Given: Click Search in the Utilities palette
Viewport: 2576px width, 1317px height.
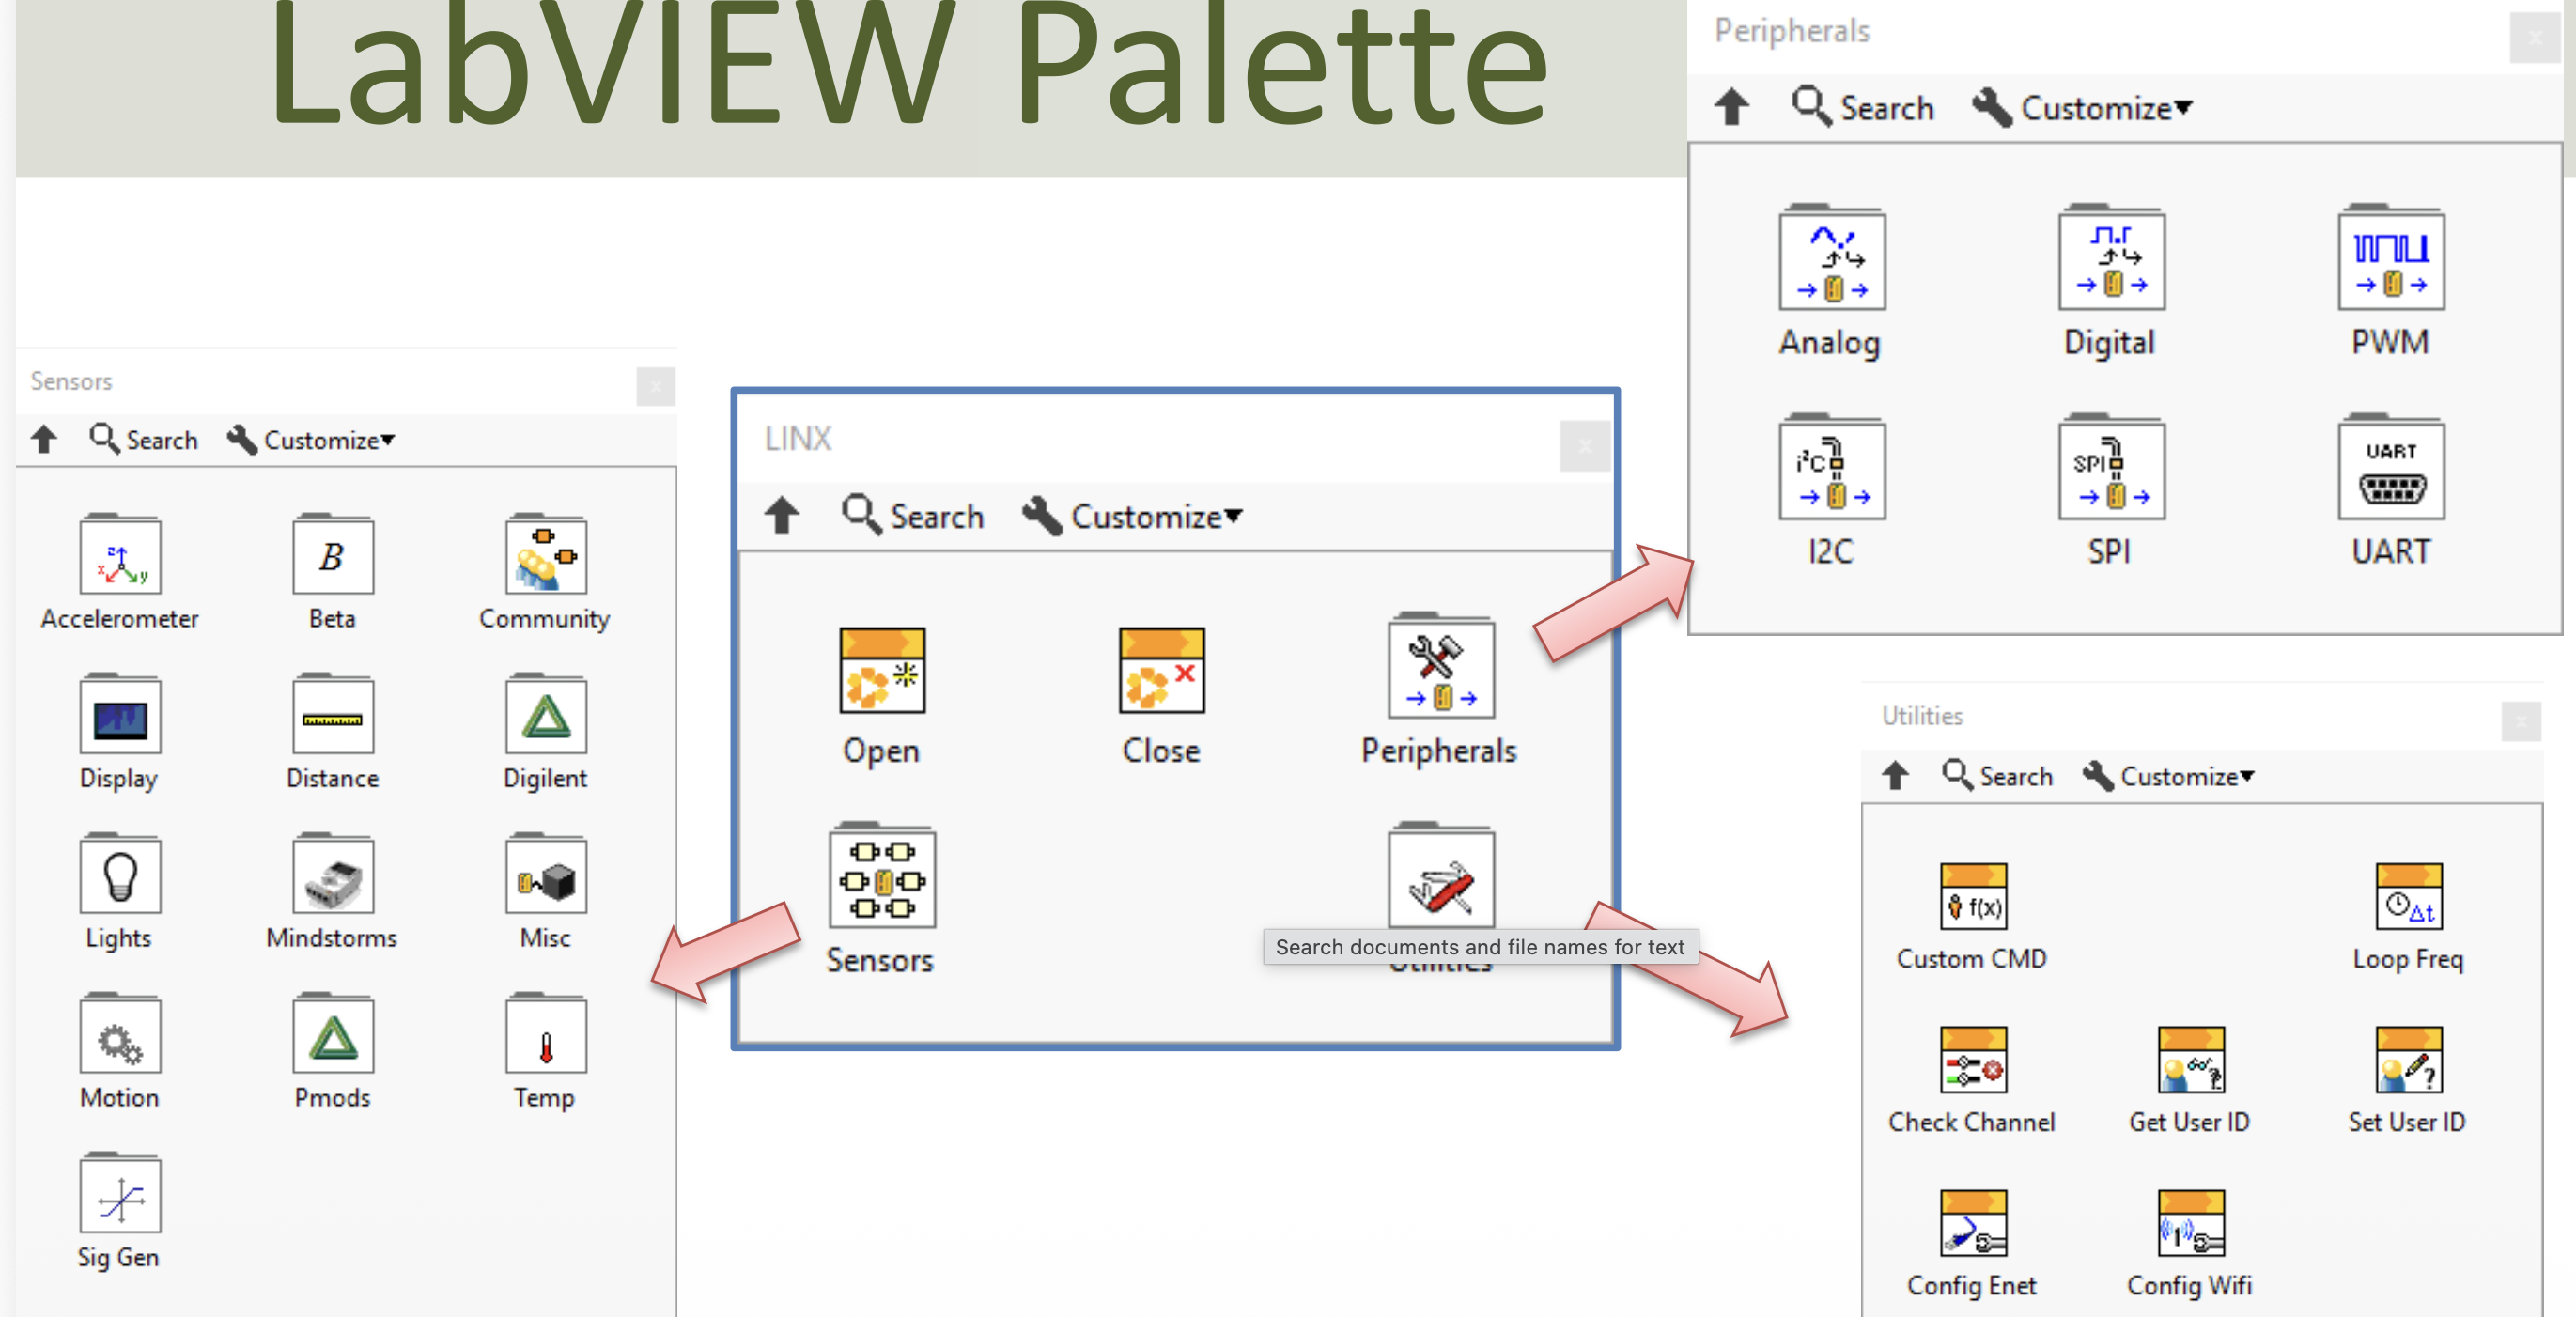Looking at the screenshot, I should (x=1998, y=776).
